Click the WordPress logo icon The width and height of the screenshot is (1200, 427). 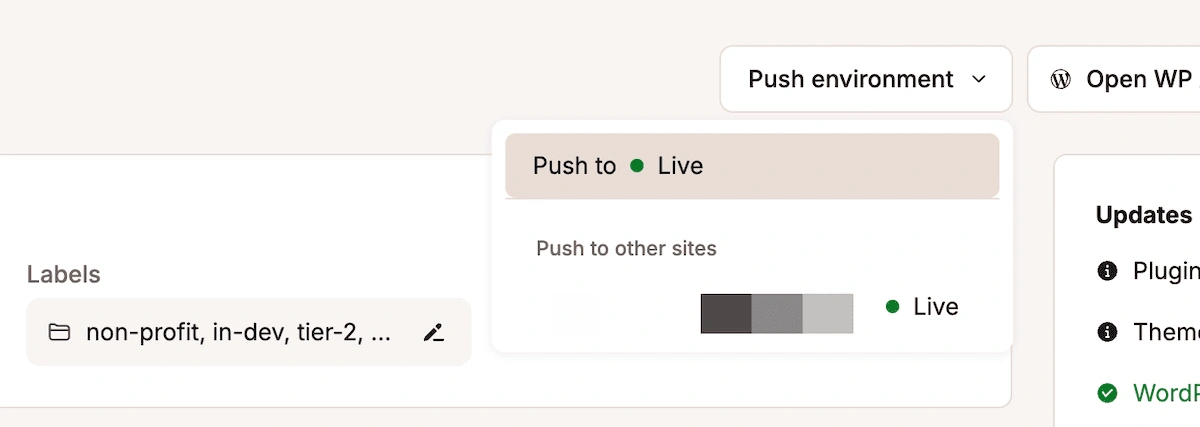point(1061,79)
